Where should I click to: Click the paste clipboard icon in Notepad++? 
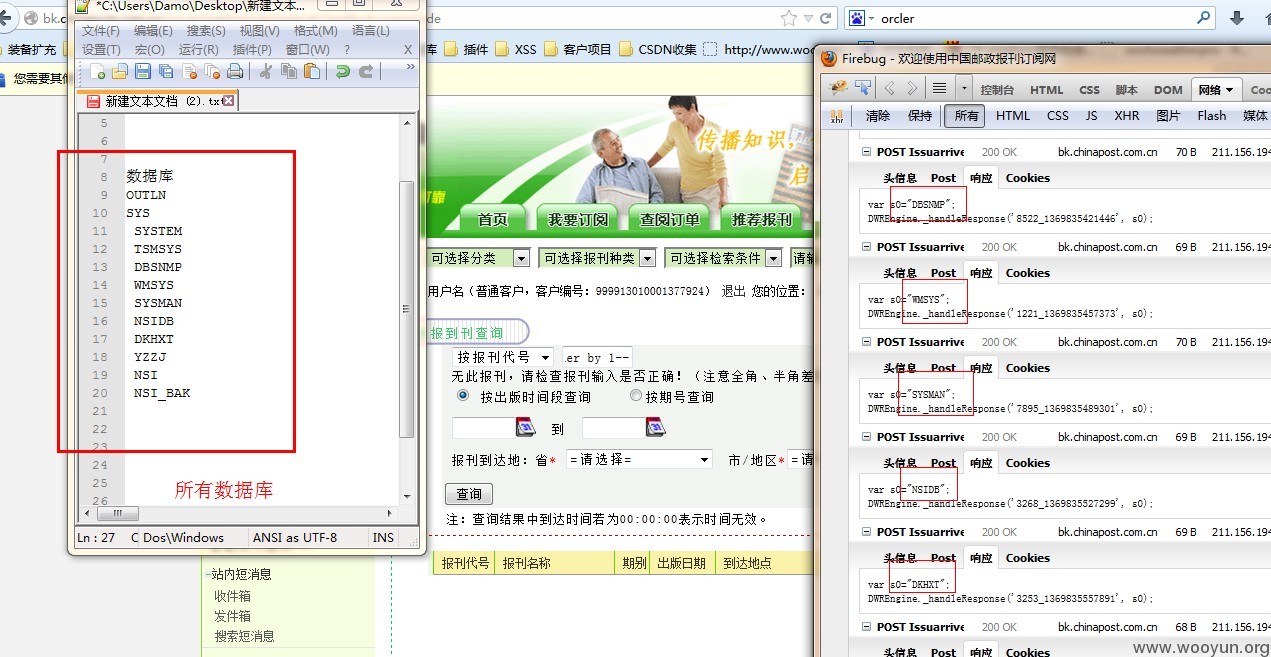click(312, 71)
